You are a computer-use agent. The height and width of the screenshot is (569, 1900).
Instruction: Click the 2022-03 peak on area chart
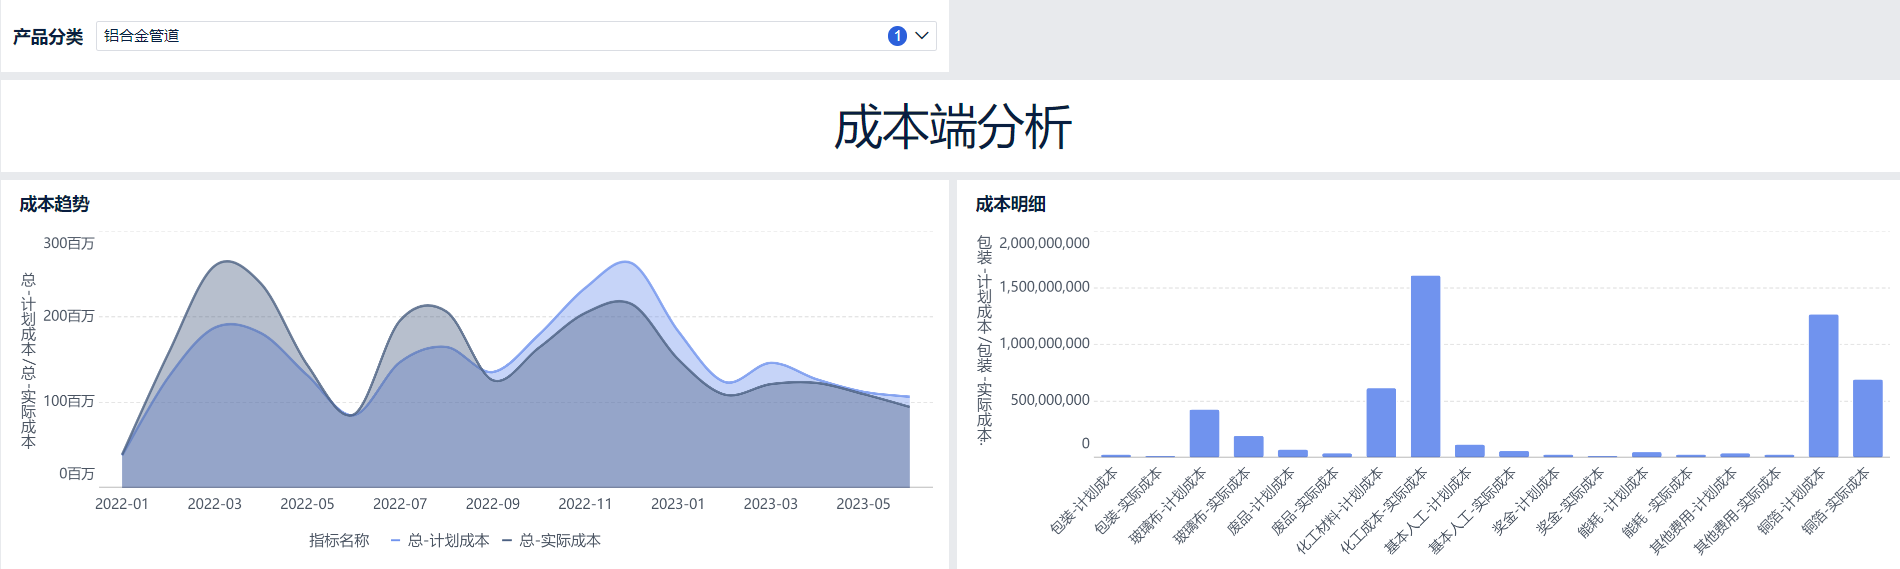point(228,263)
